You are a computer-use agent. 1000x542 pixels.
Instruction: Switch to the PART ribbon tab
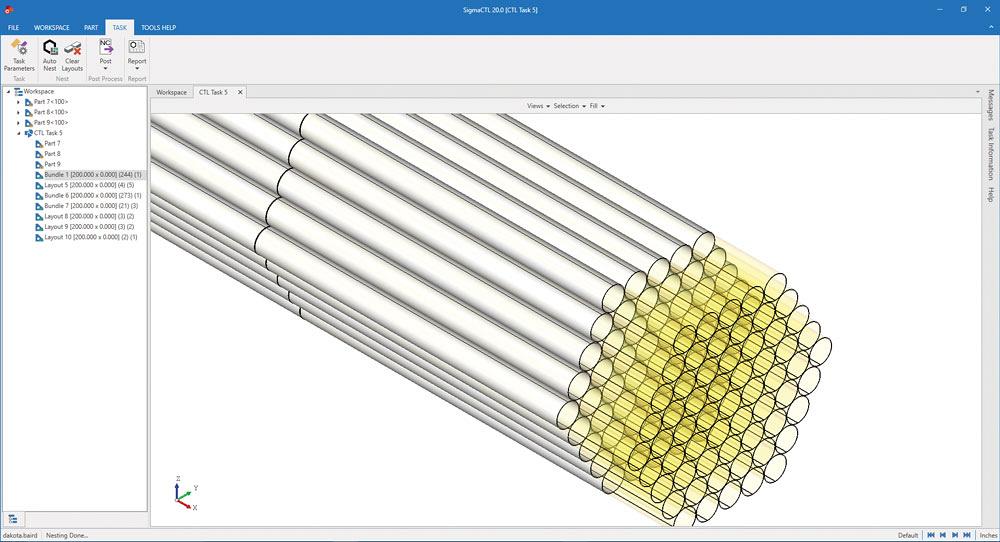[x=91, y=28]
